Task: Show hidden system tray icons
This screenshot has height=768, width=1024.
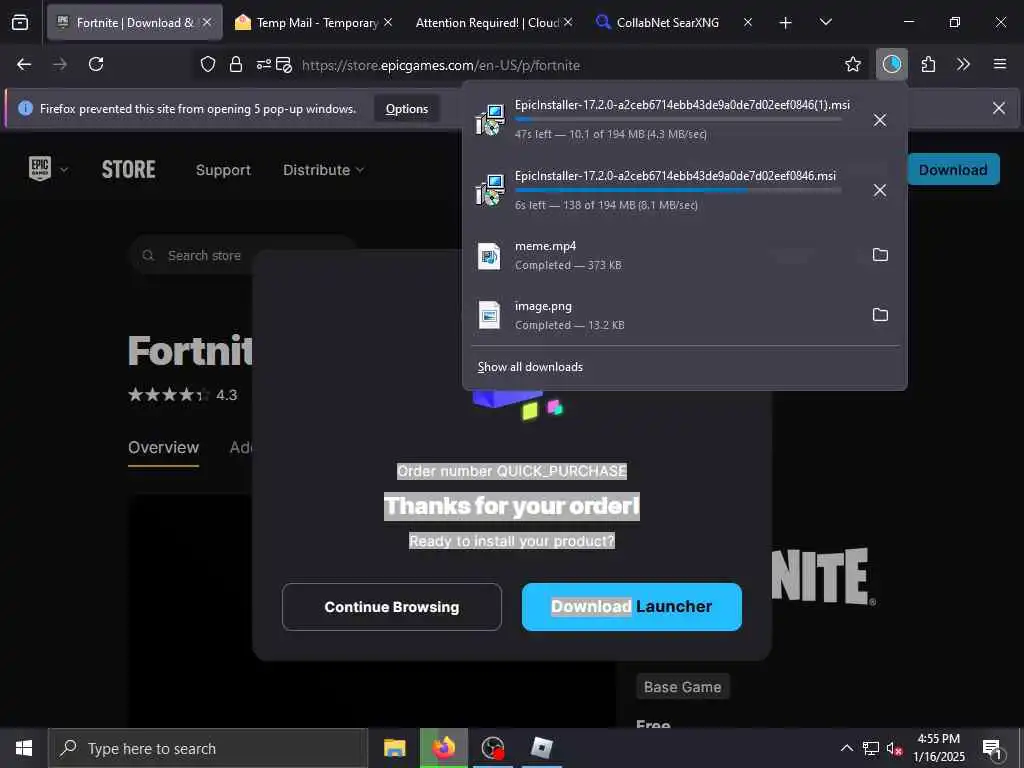Action: pos(846,748)
